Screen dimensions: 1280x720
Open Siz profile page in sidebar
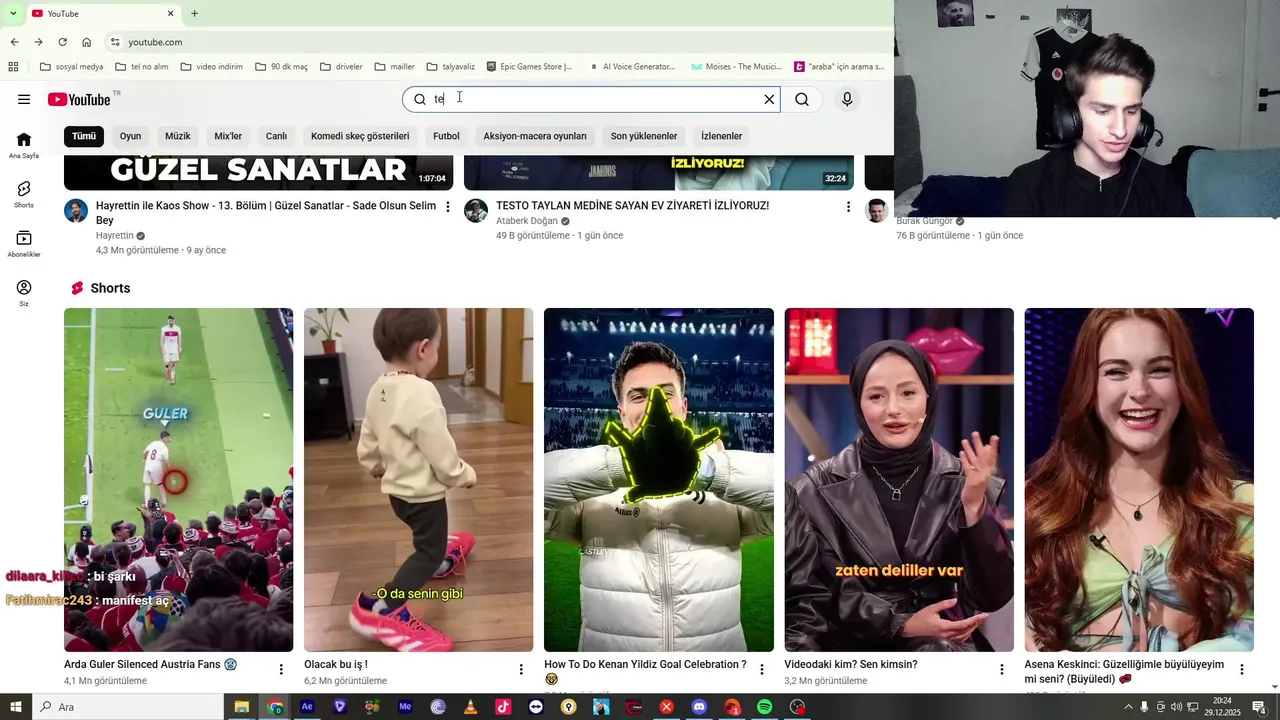pyautogui.click(x=24, y=293)
